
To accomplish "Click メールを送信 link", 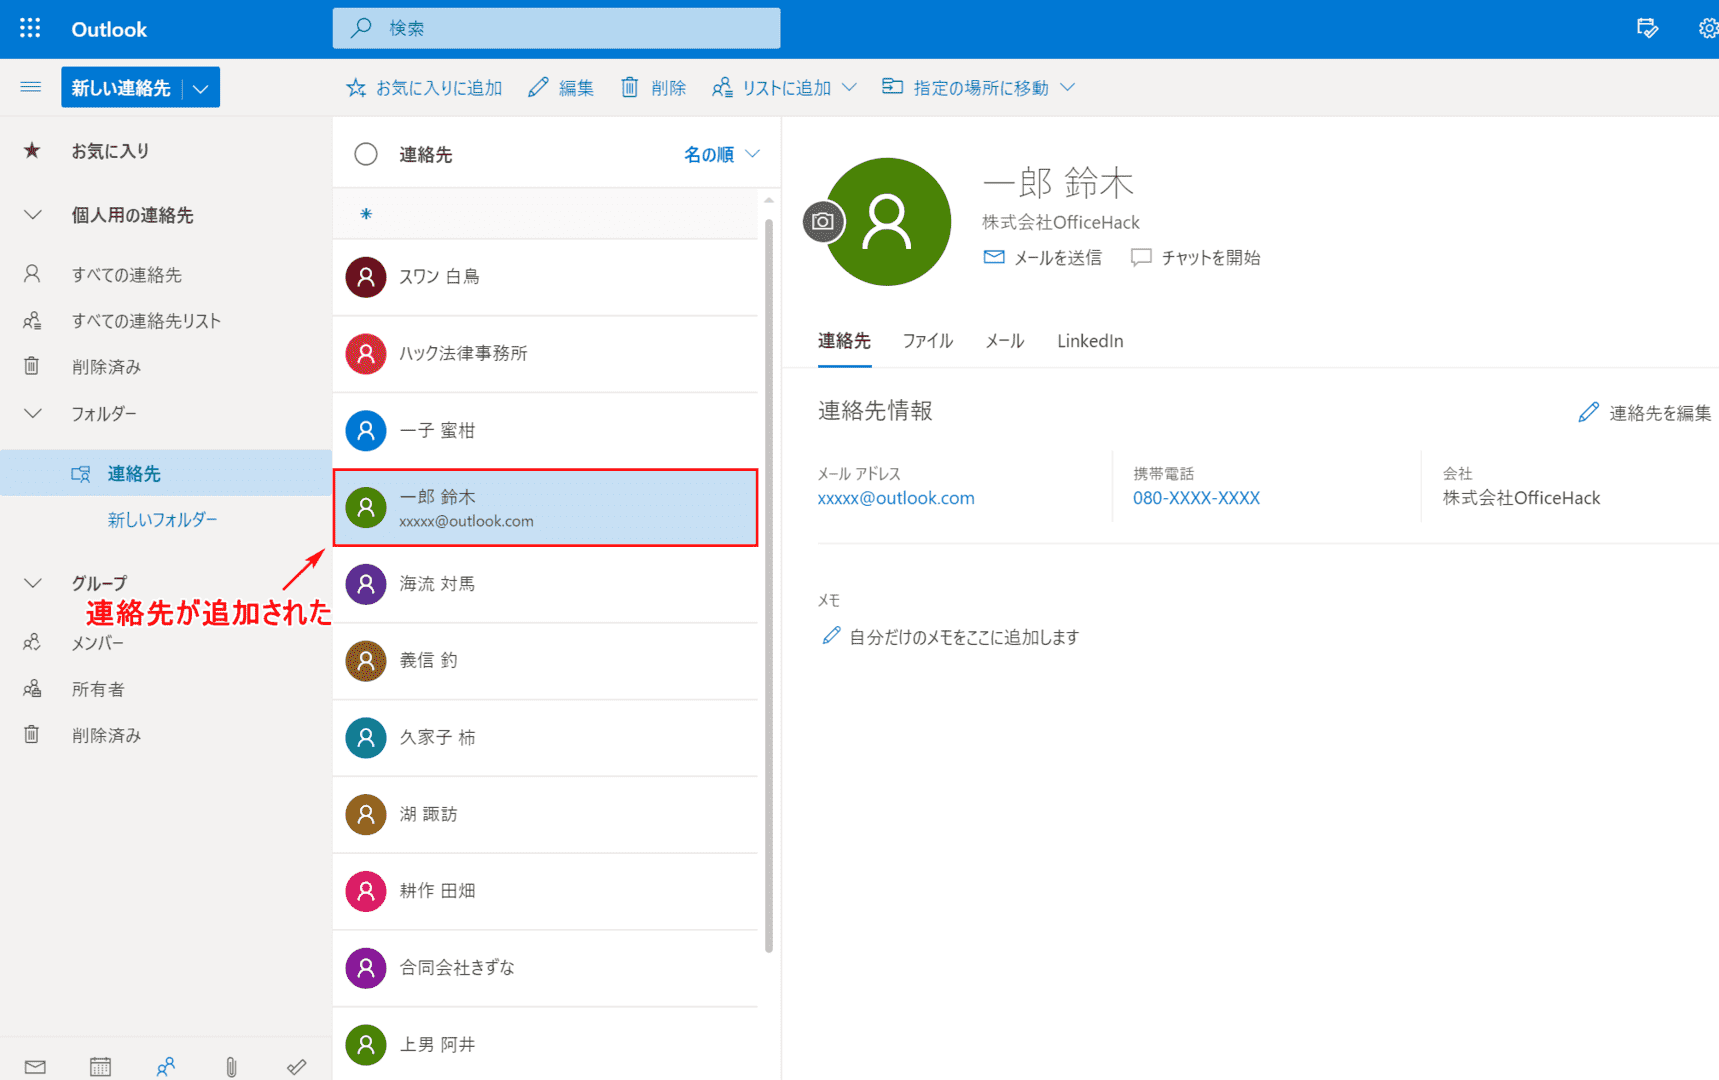I will pos(1043,258).
